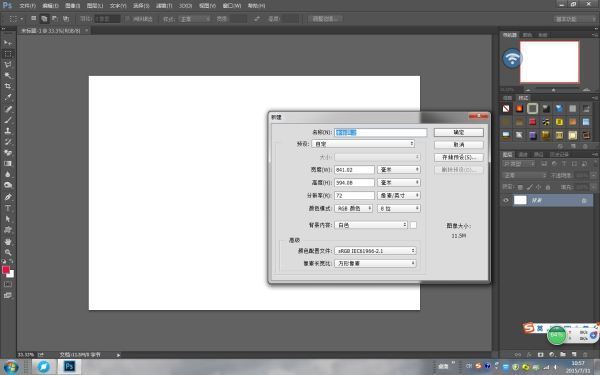Select the Lasso tool
Image resolution: width=600 pixels, height=375 pixels.
point(8,65)
